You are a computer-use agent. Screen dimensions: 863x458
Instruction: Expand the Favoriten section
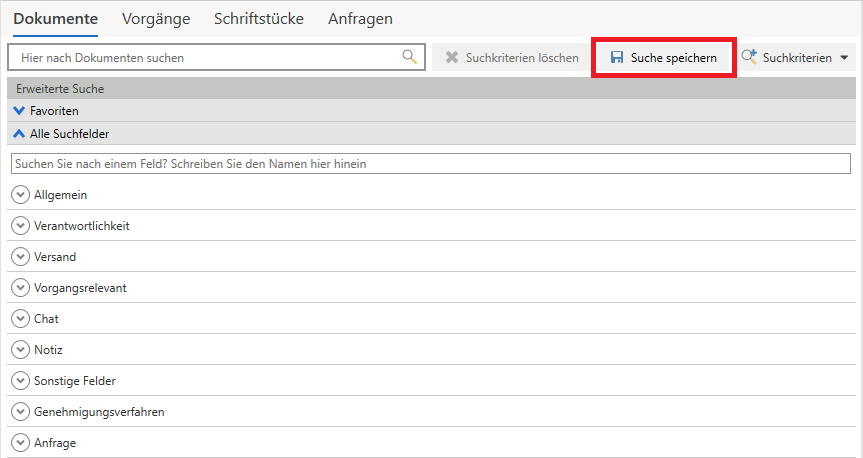[x=20, y=111]
